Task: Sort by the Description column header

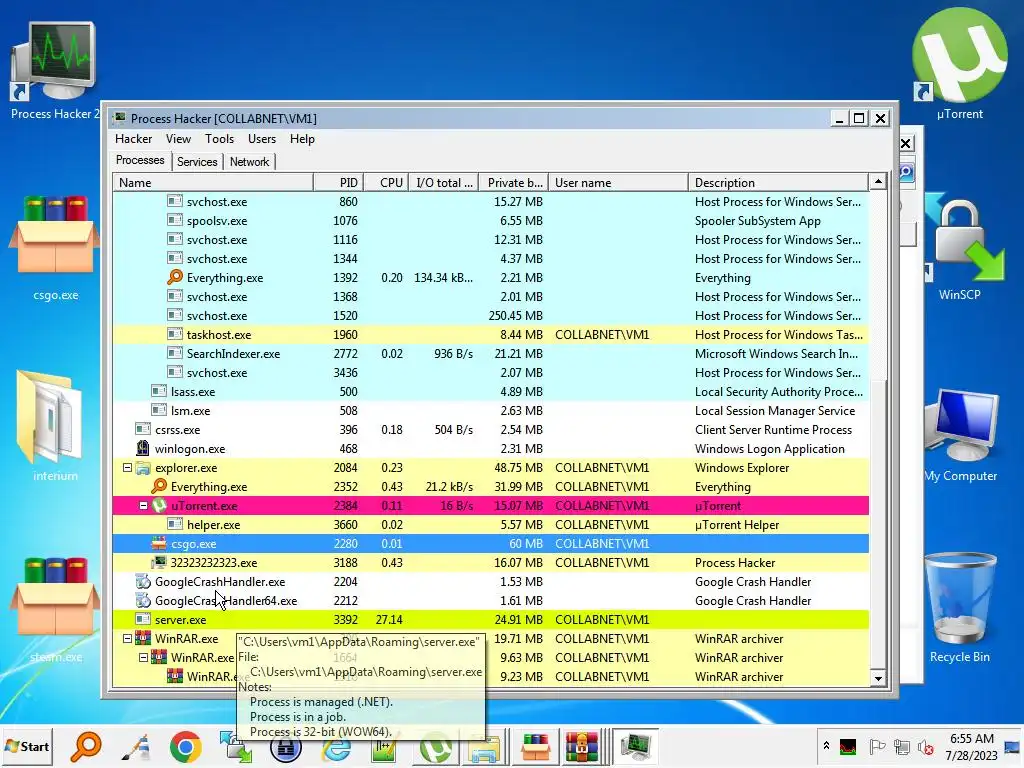Action: (778, 183)
